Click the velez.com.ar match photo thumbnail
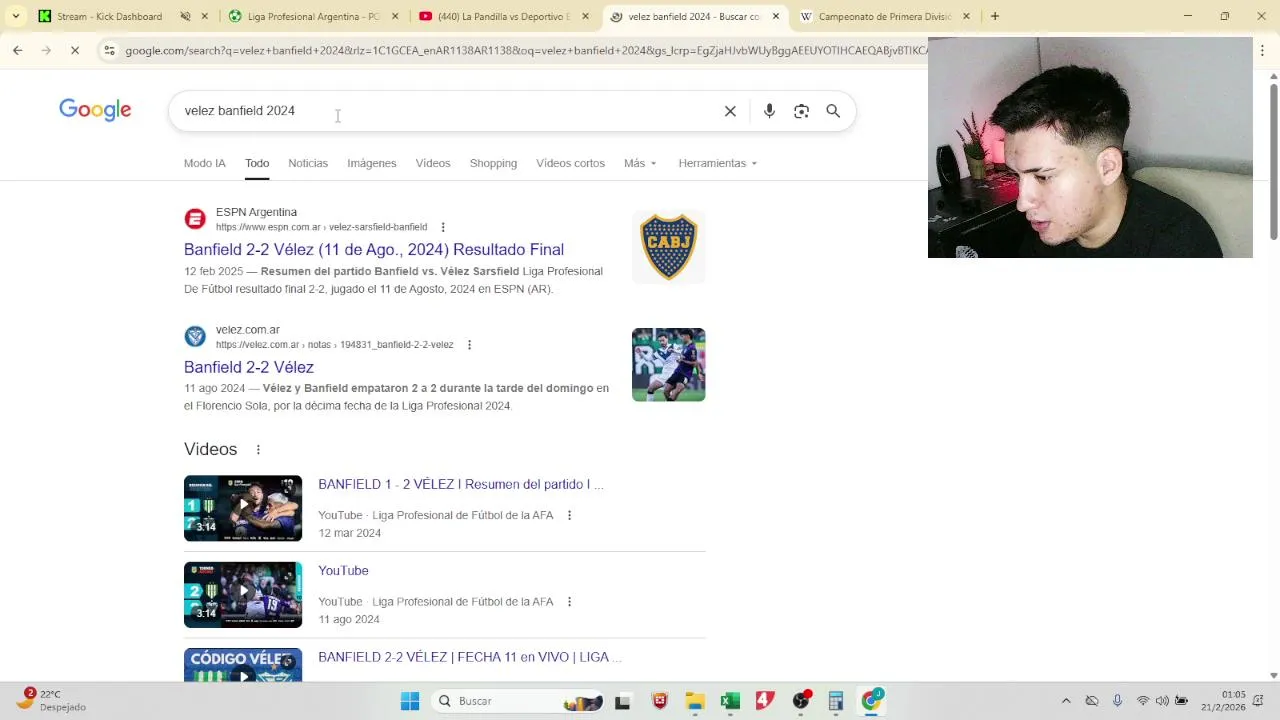1280x720 pixels. tap(669, 365)
